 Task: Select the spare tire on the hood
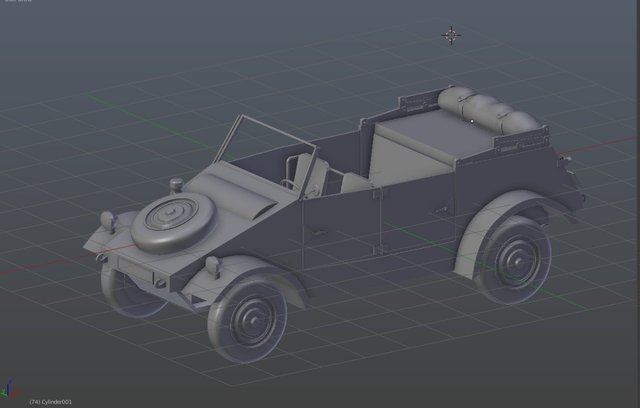[168, 222]
